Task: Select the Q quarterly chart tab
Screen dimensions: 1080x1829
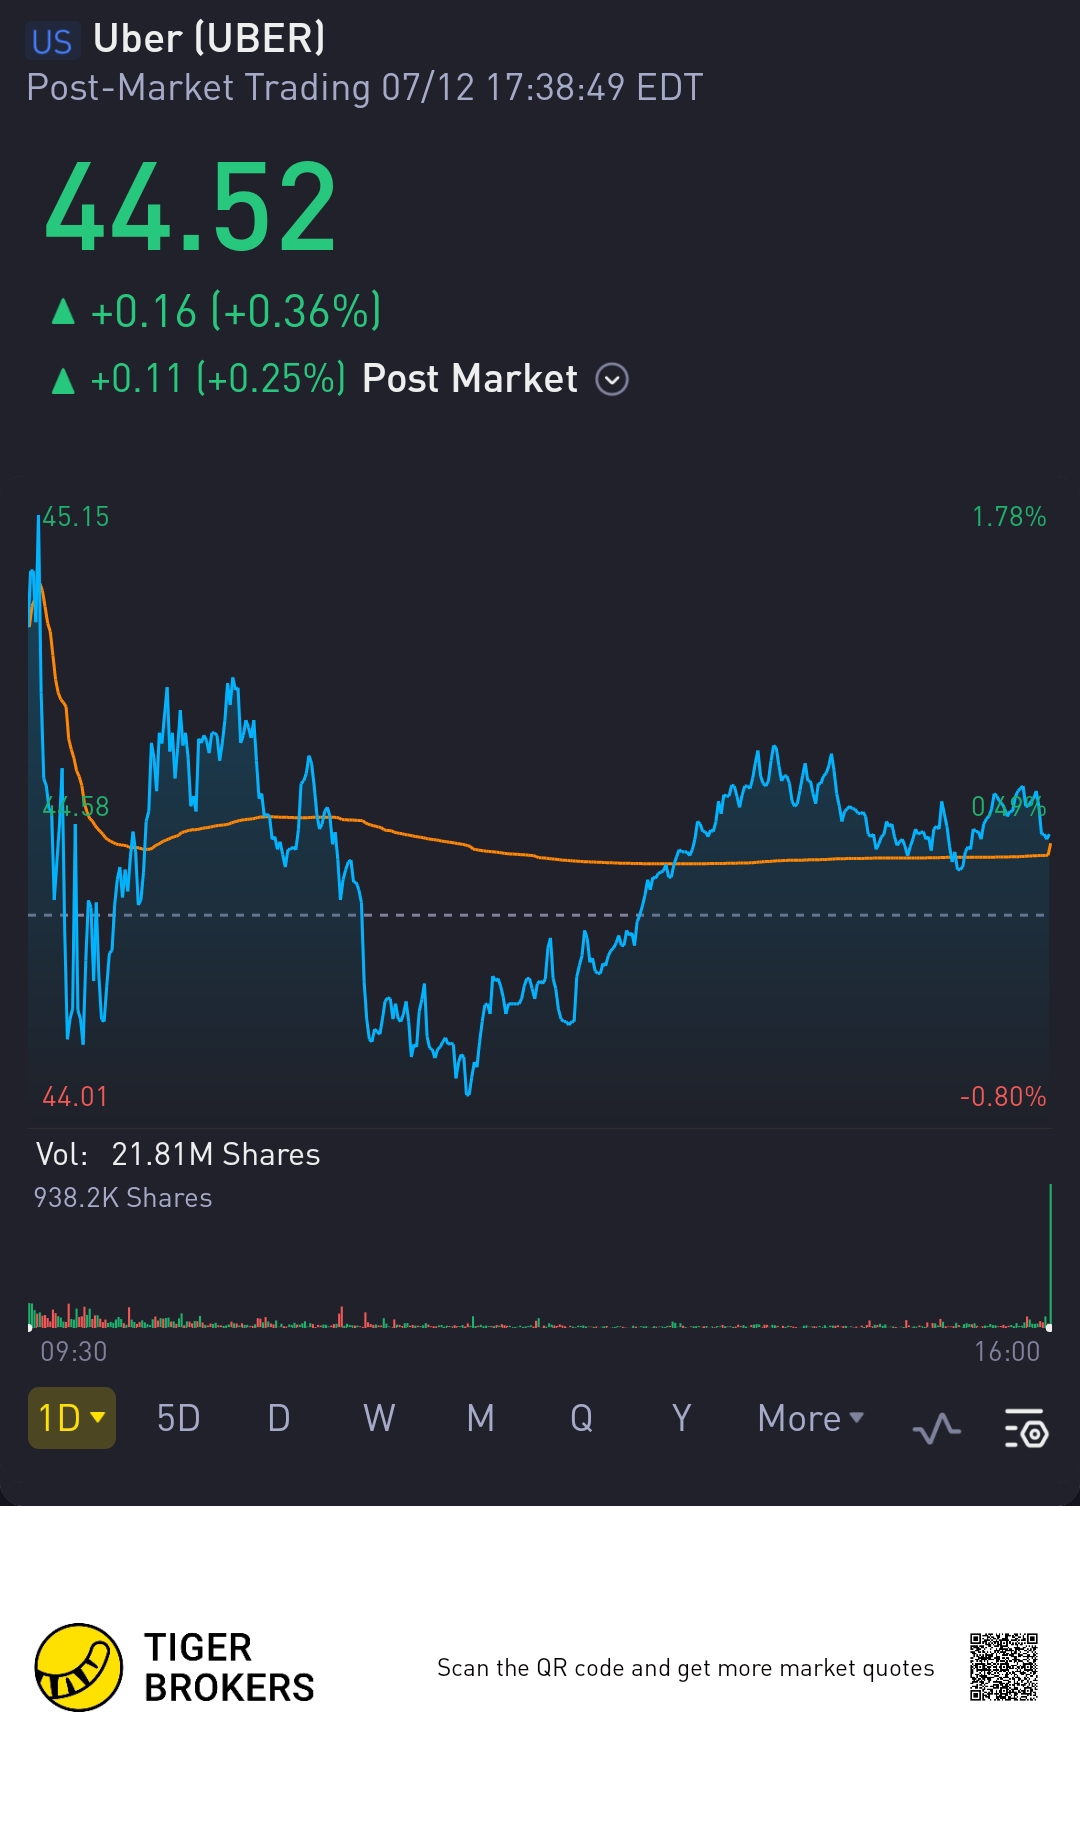Action: pyautogui.click(x=581, y=1418)
